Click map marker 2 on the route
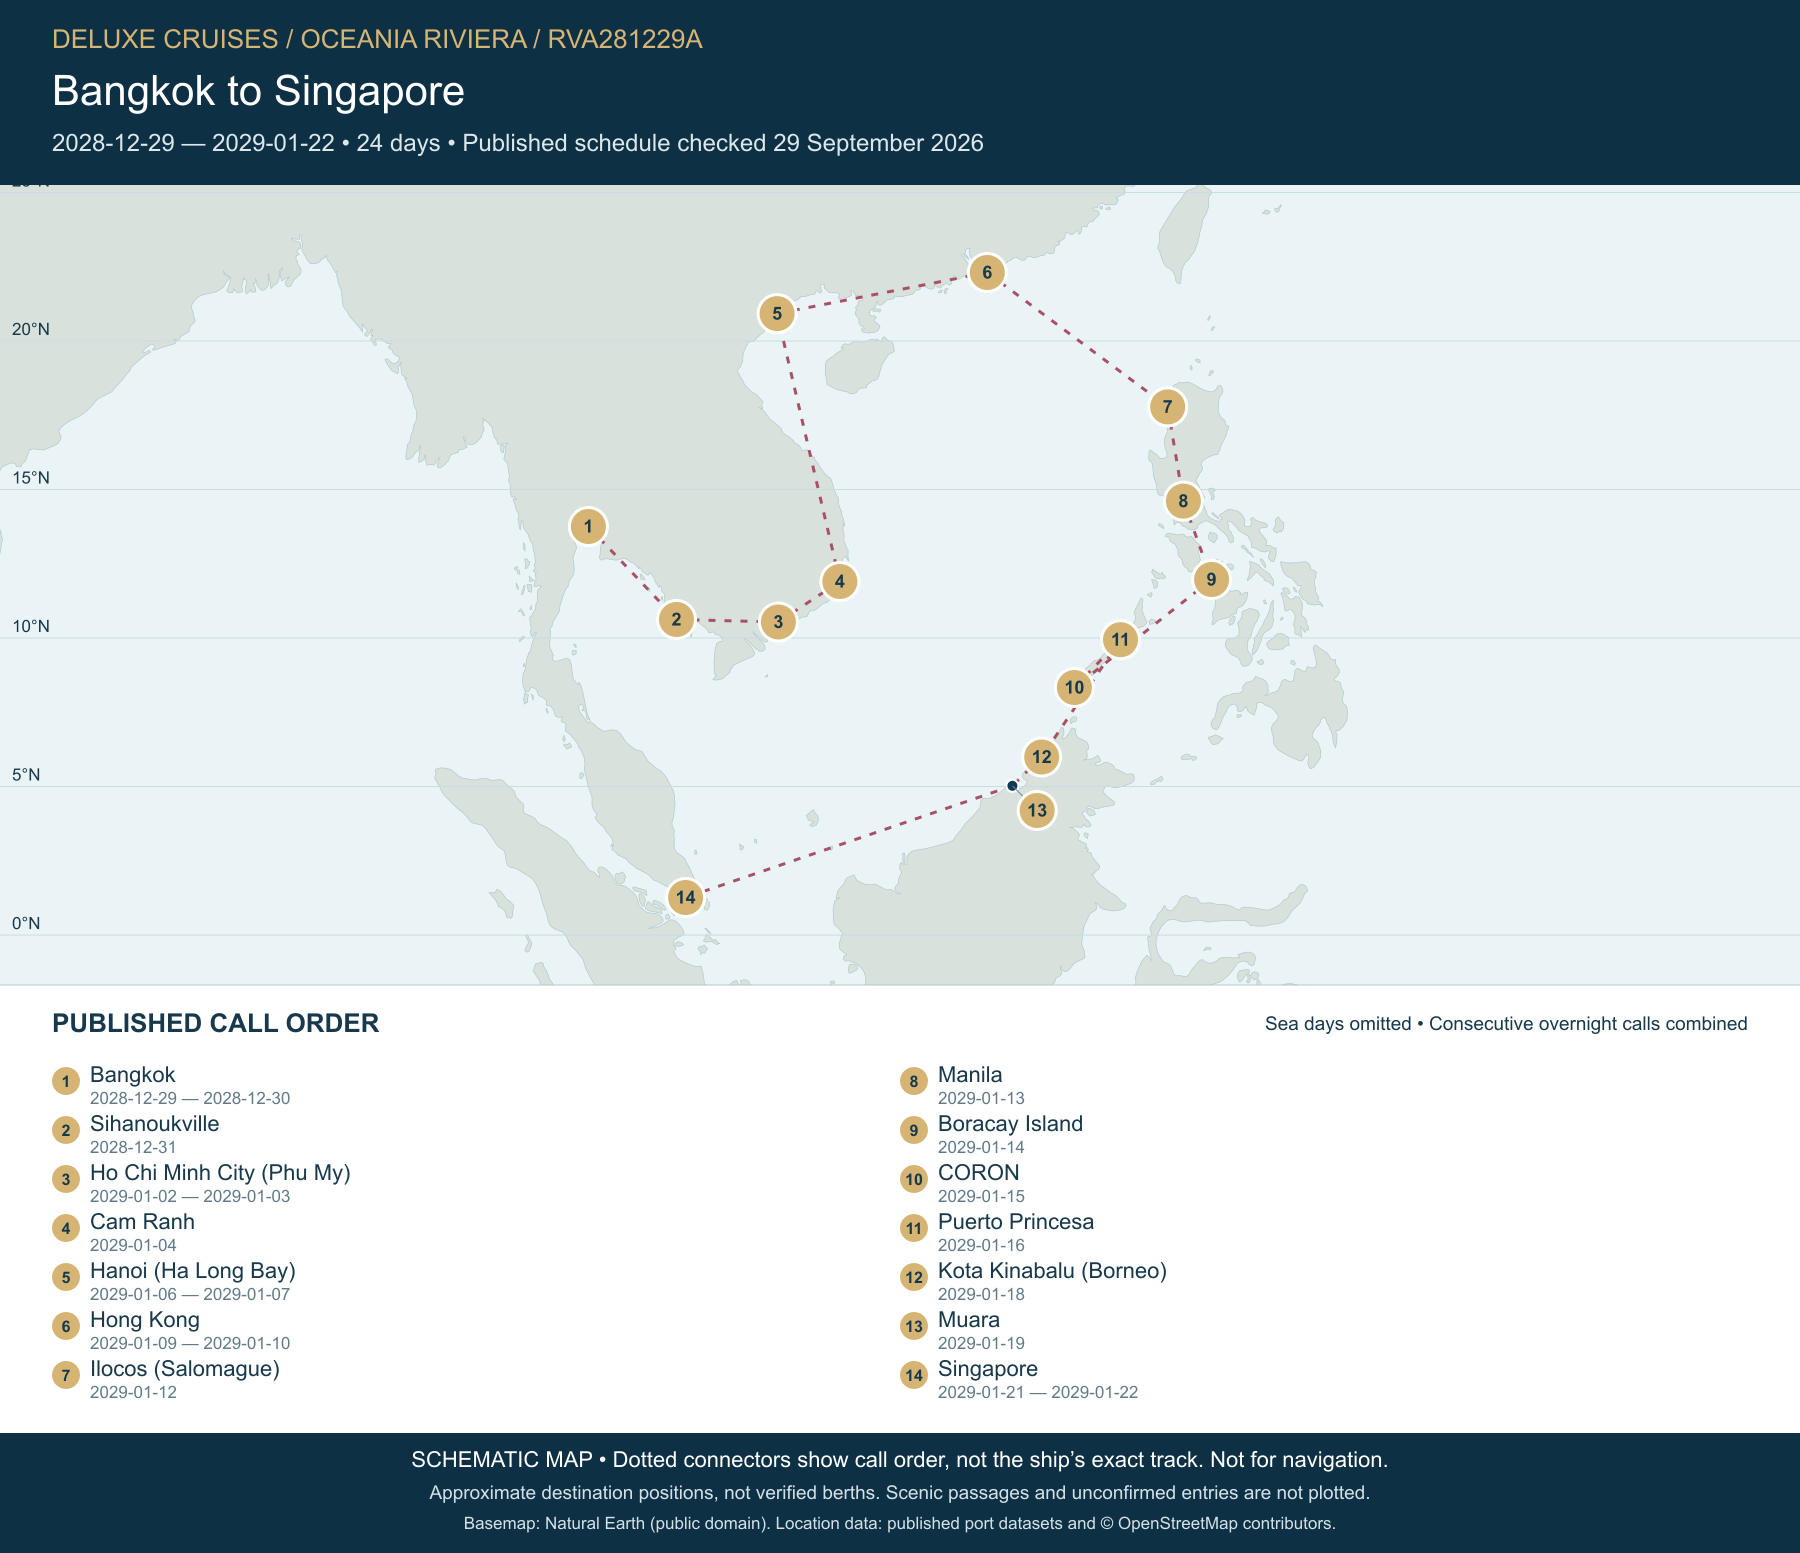 point(676,619)
